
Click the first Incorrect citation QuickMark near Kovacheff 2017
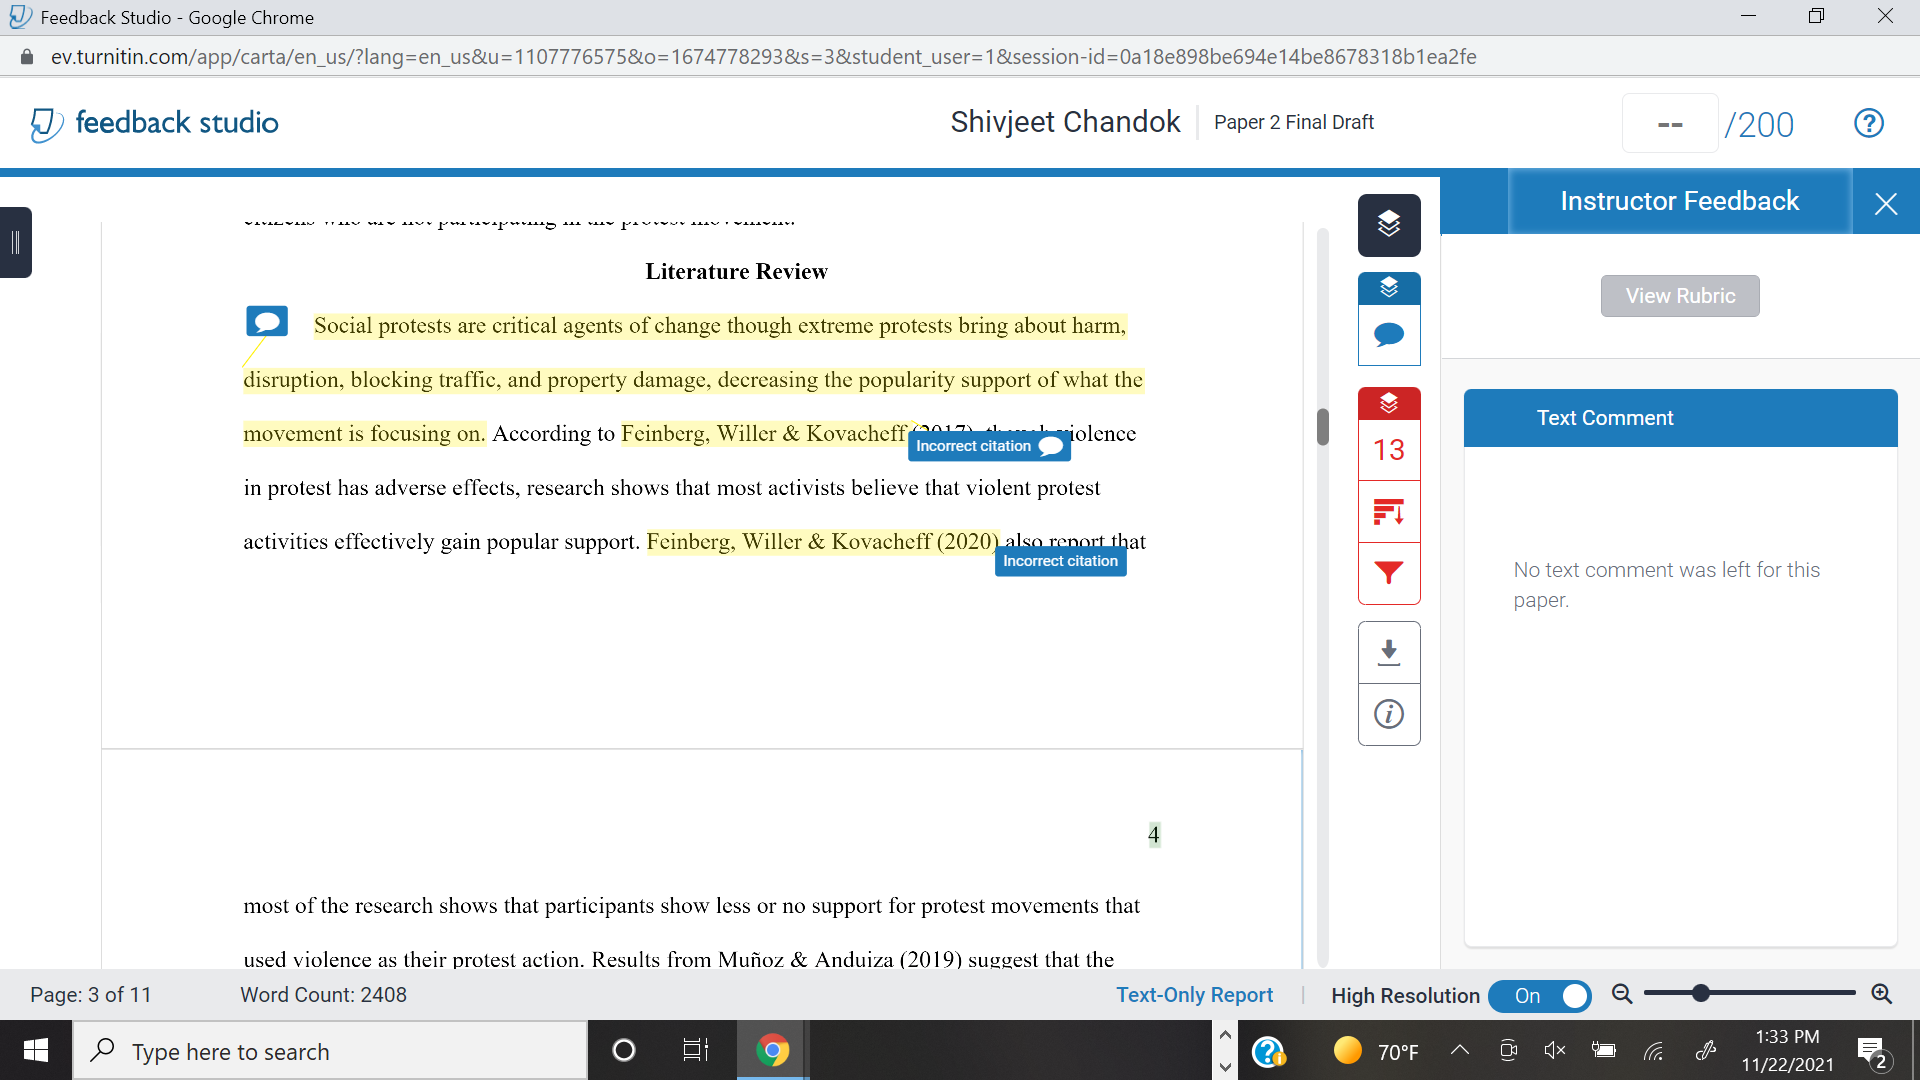[x=989, y=446]
